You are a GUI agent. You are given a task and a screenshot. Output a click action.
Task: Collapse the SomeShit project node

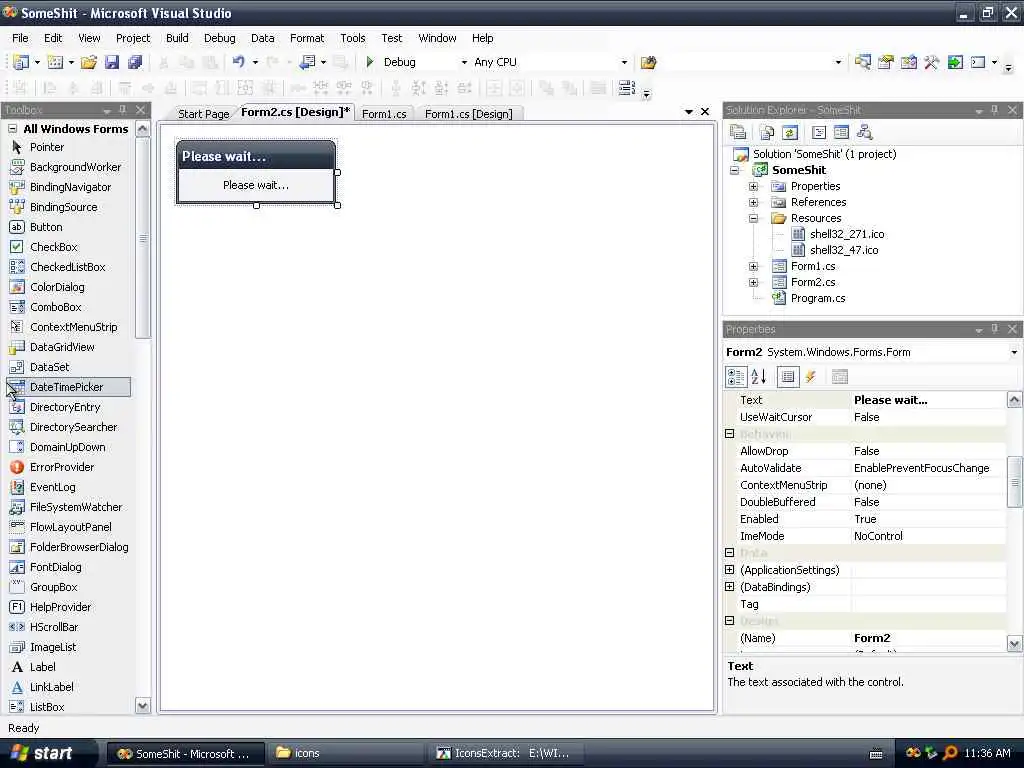click(x=735, y=170)
